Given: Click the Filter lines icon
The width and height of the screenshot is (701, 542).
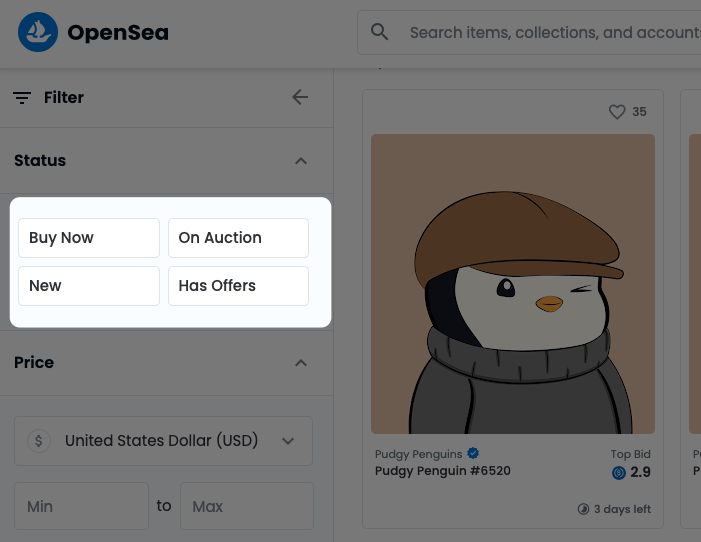Looking at the screenshot, I should point(22,97).
